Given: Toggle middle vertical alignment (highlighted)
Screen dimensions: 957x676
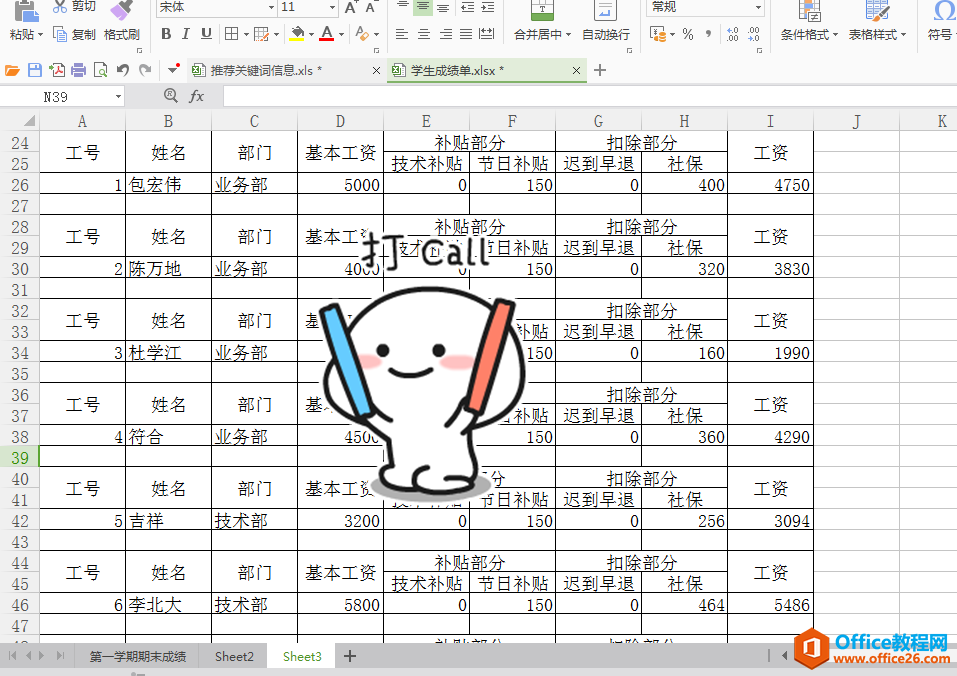Looking at the screenshot, I should (422, 7).
